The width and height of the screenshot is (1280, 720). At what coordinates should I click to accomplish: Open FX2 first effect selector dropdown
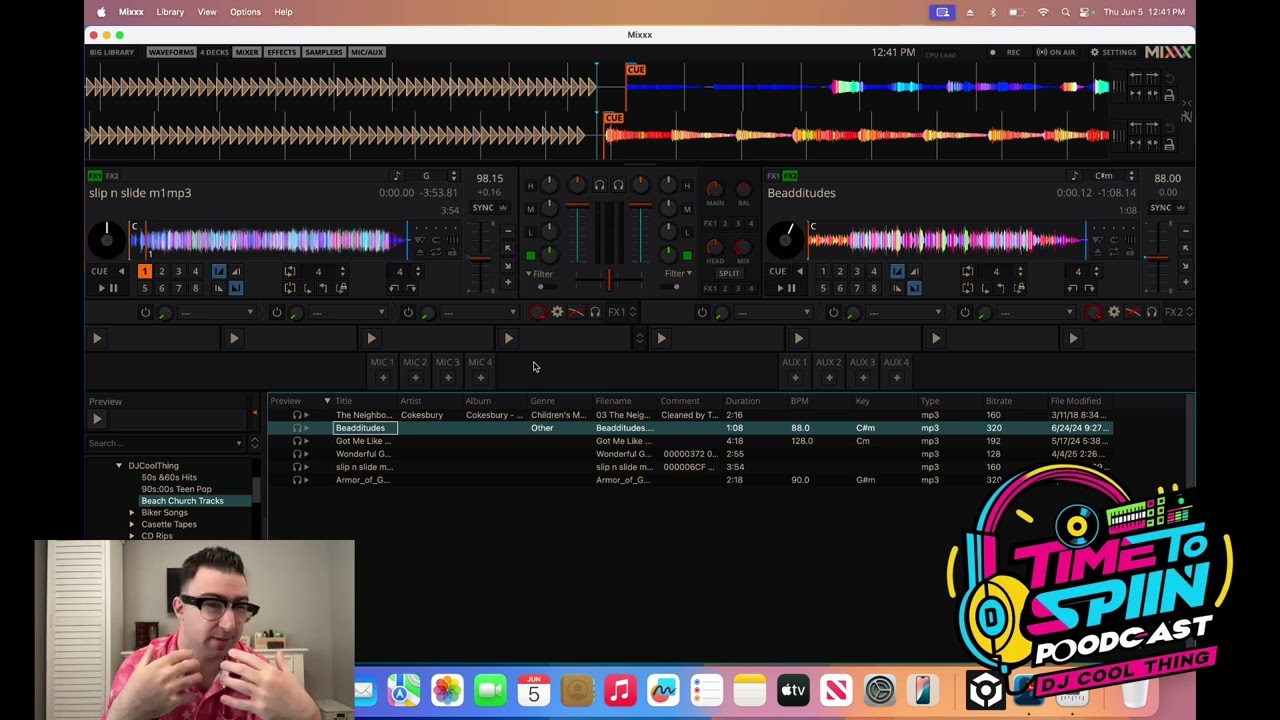(x=773, y=312)
